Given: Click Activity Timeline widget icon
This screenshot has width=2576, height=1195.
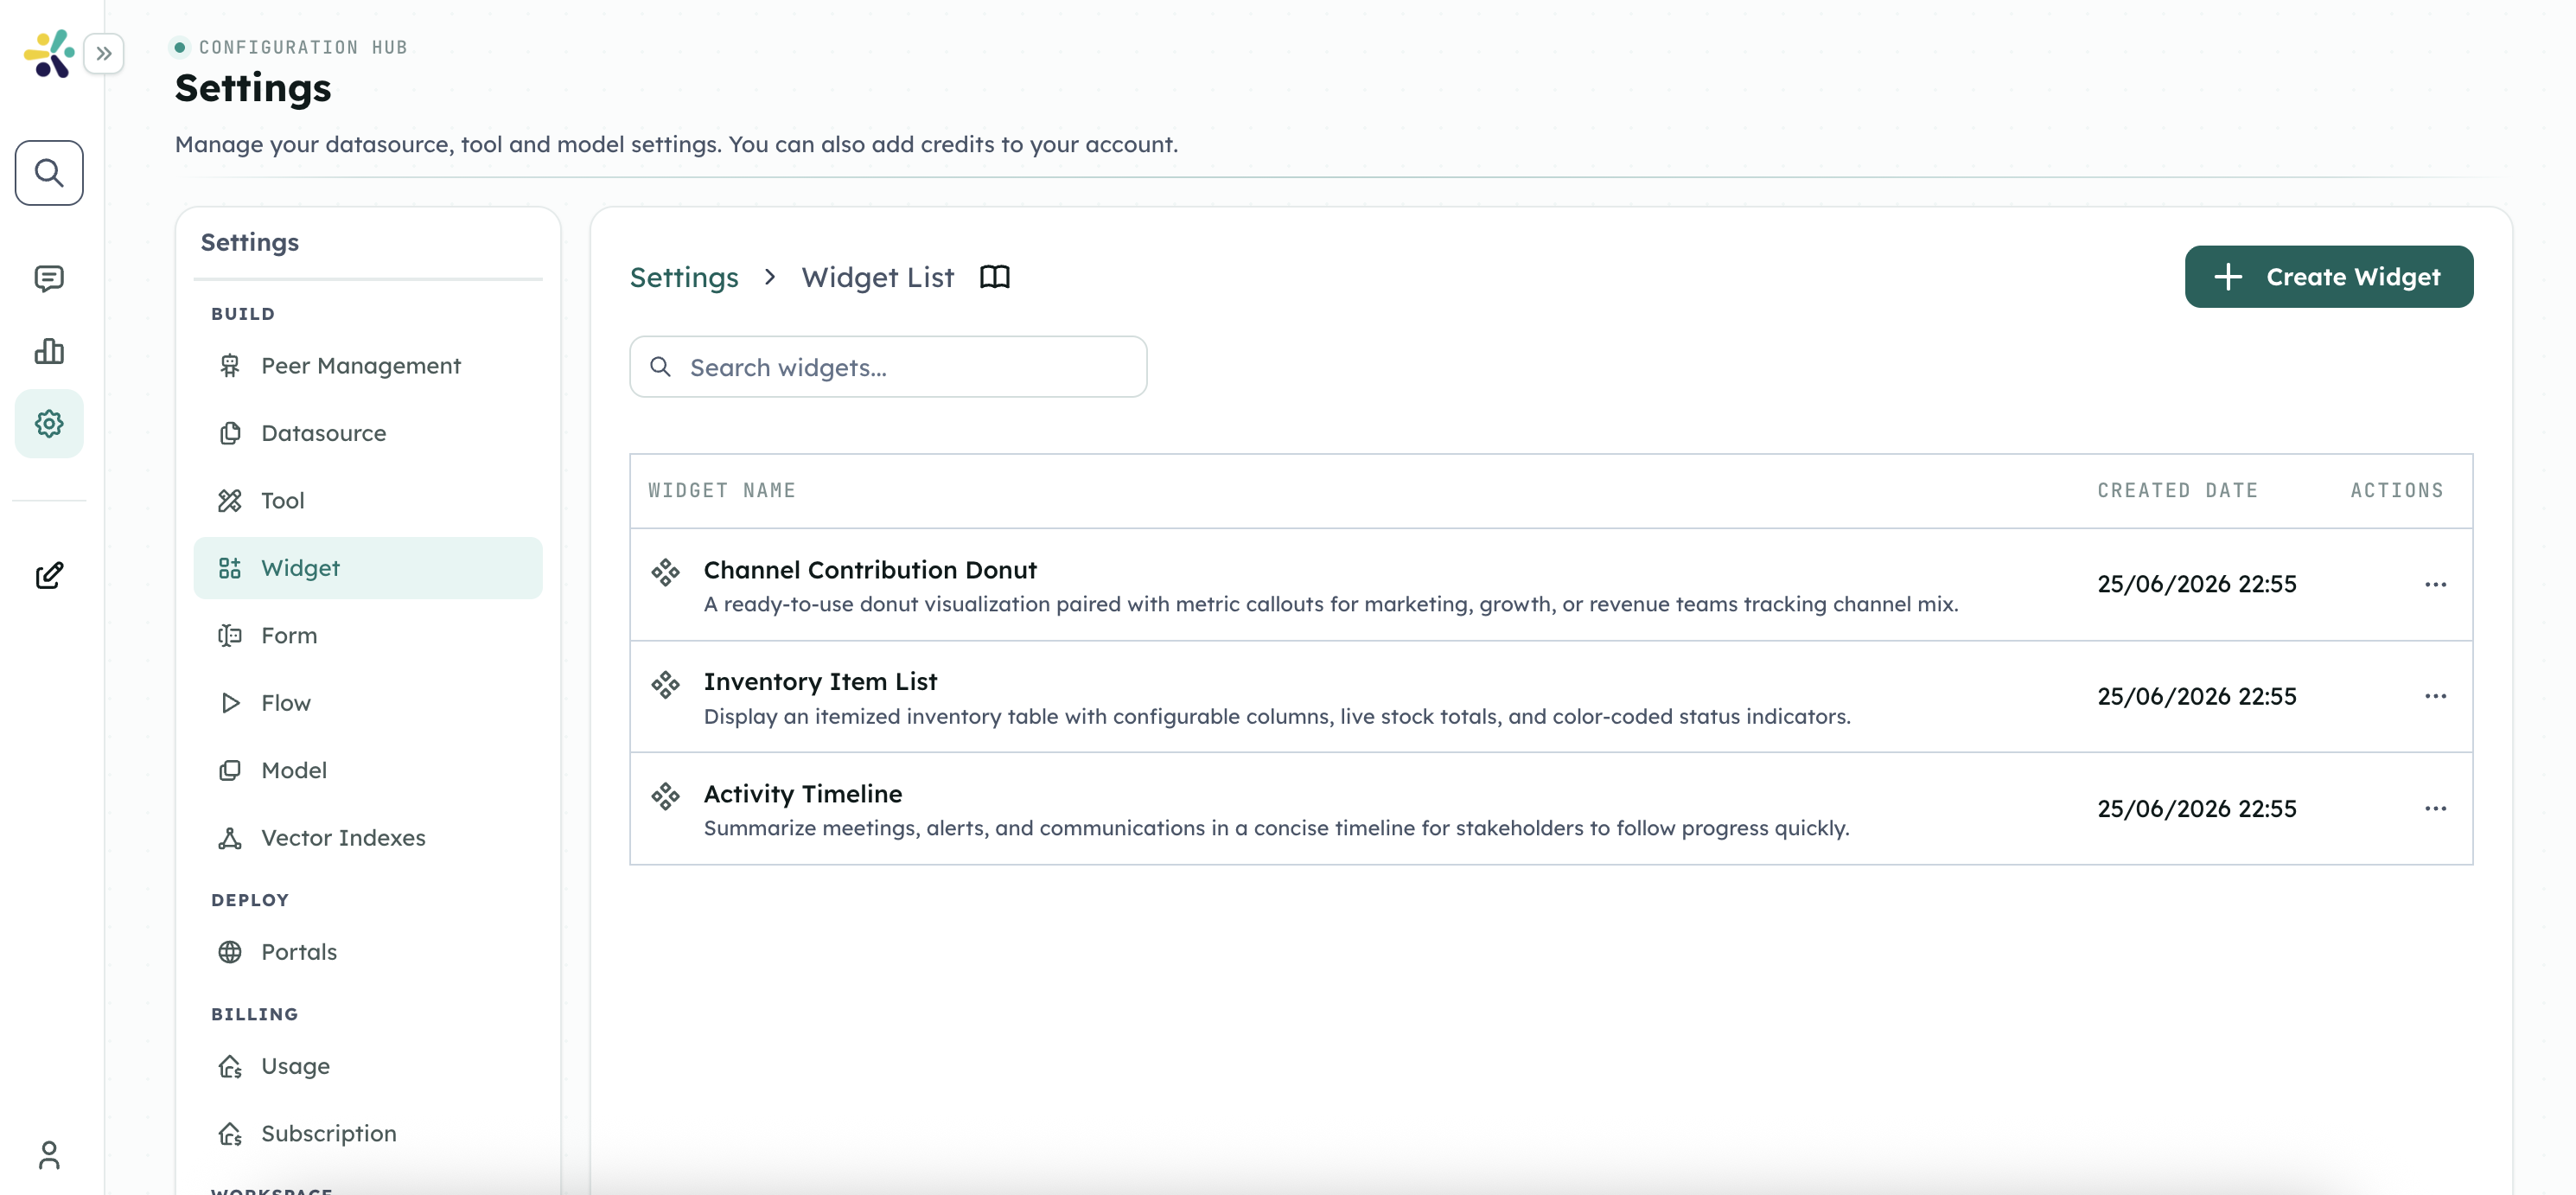Looking at the screenshot, I should click(x=665, y=796).
